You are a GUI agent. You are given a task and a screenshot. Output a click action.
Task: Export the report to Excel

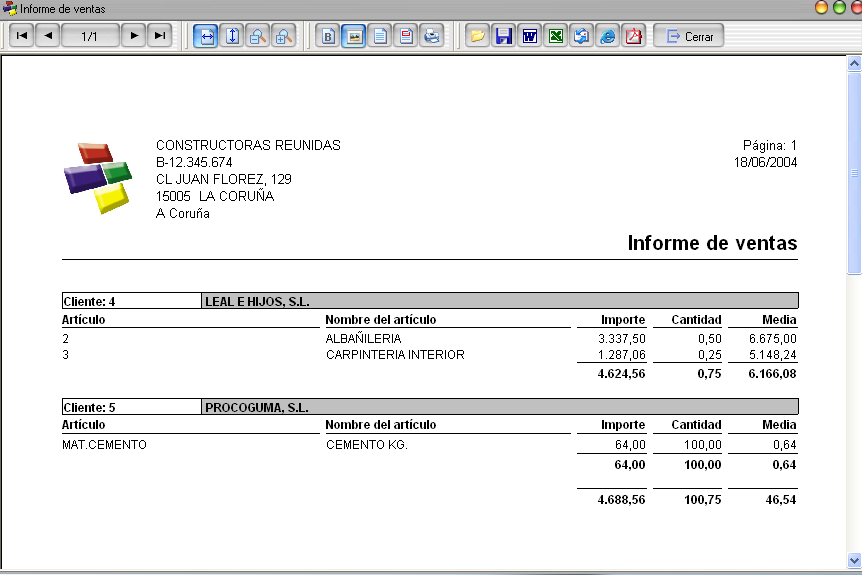click(x=556, y=36)
